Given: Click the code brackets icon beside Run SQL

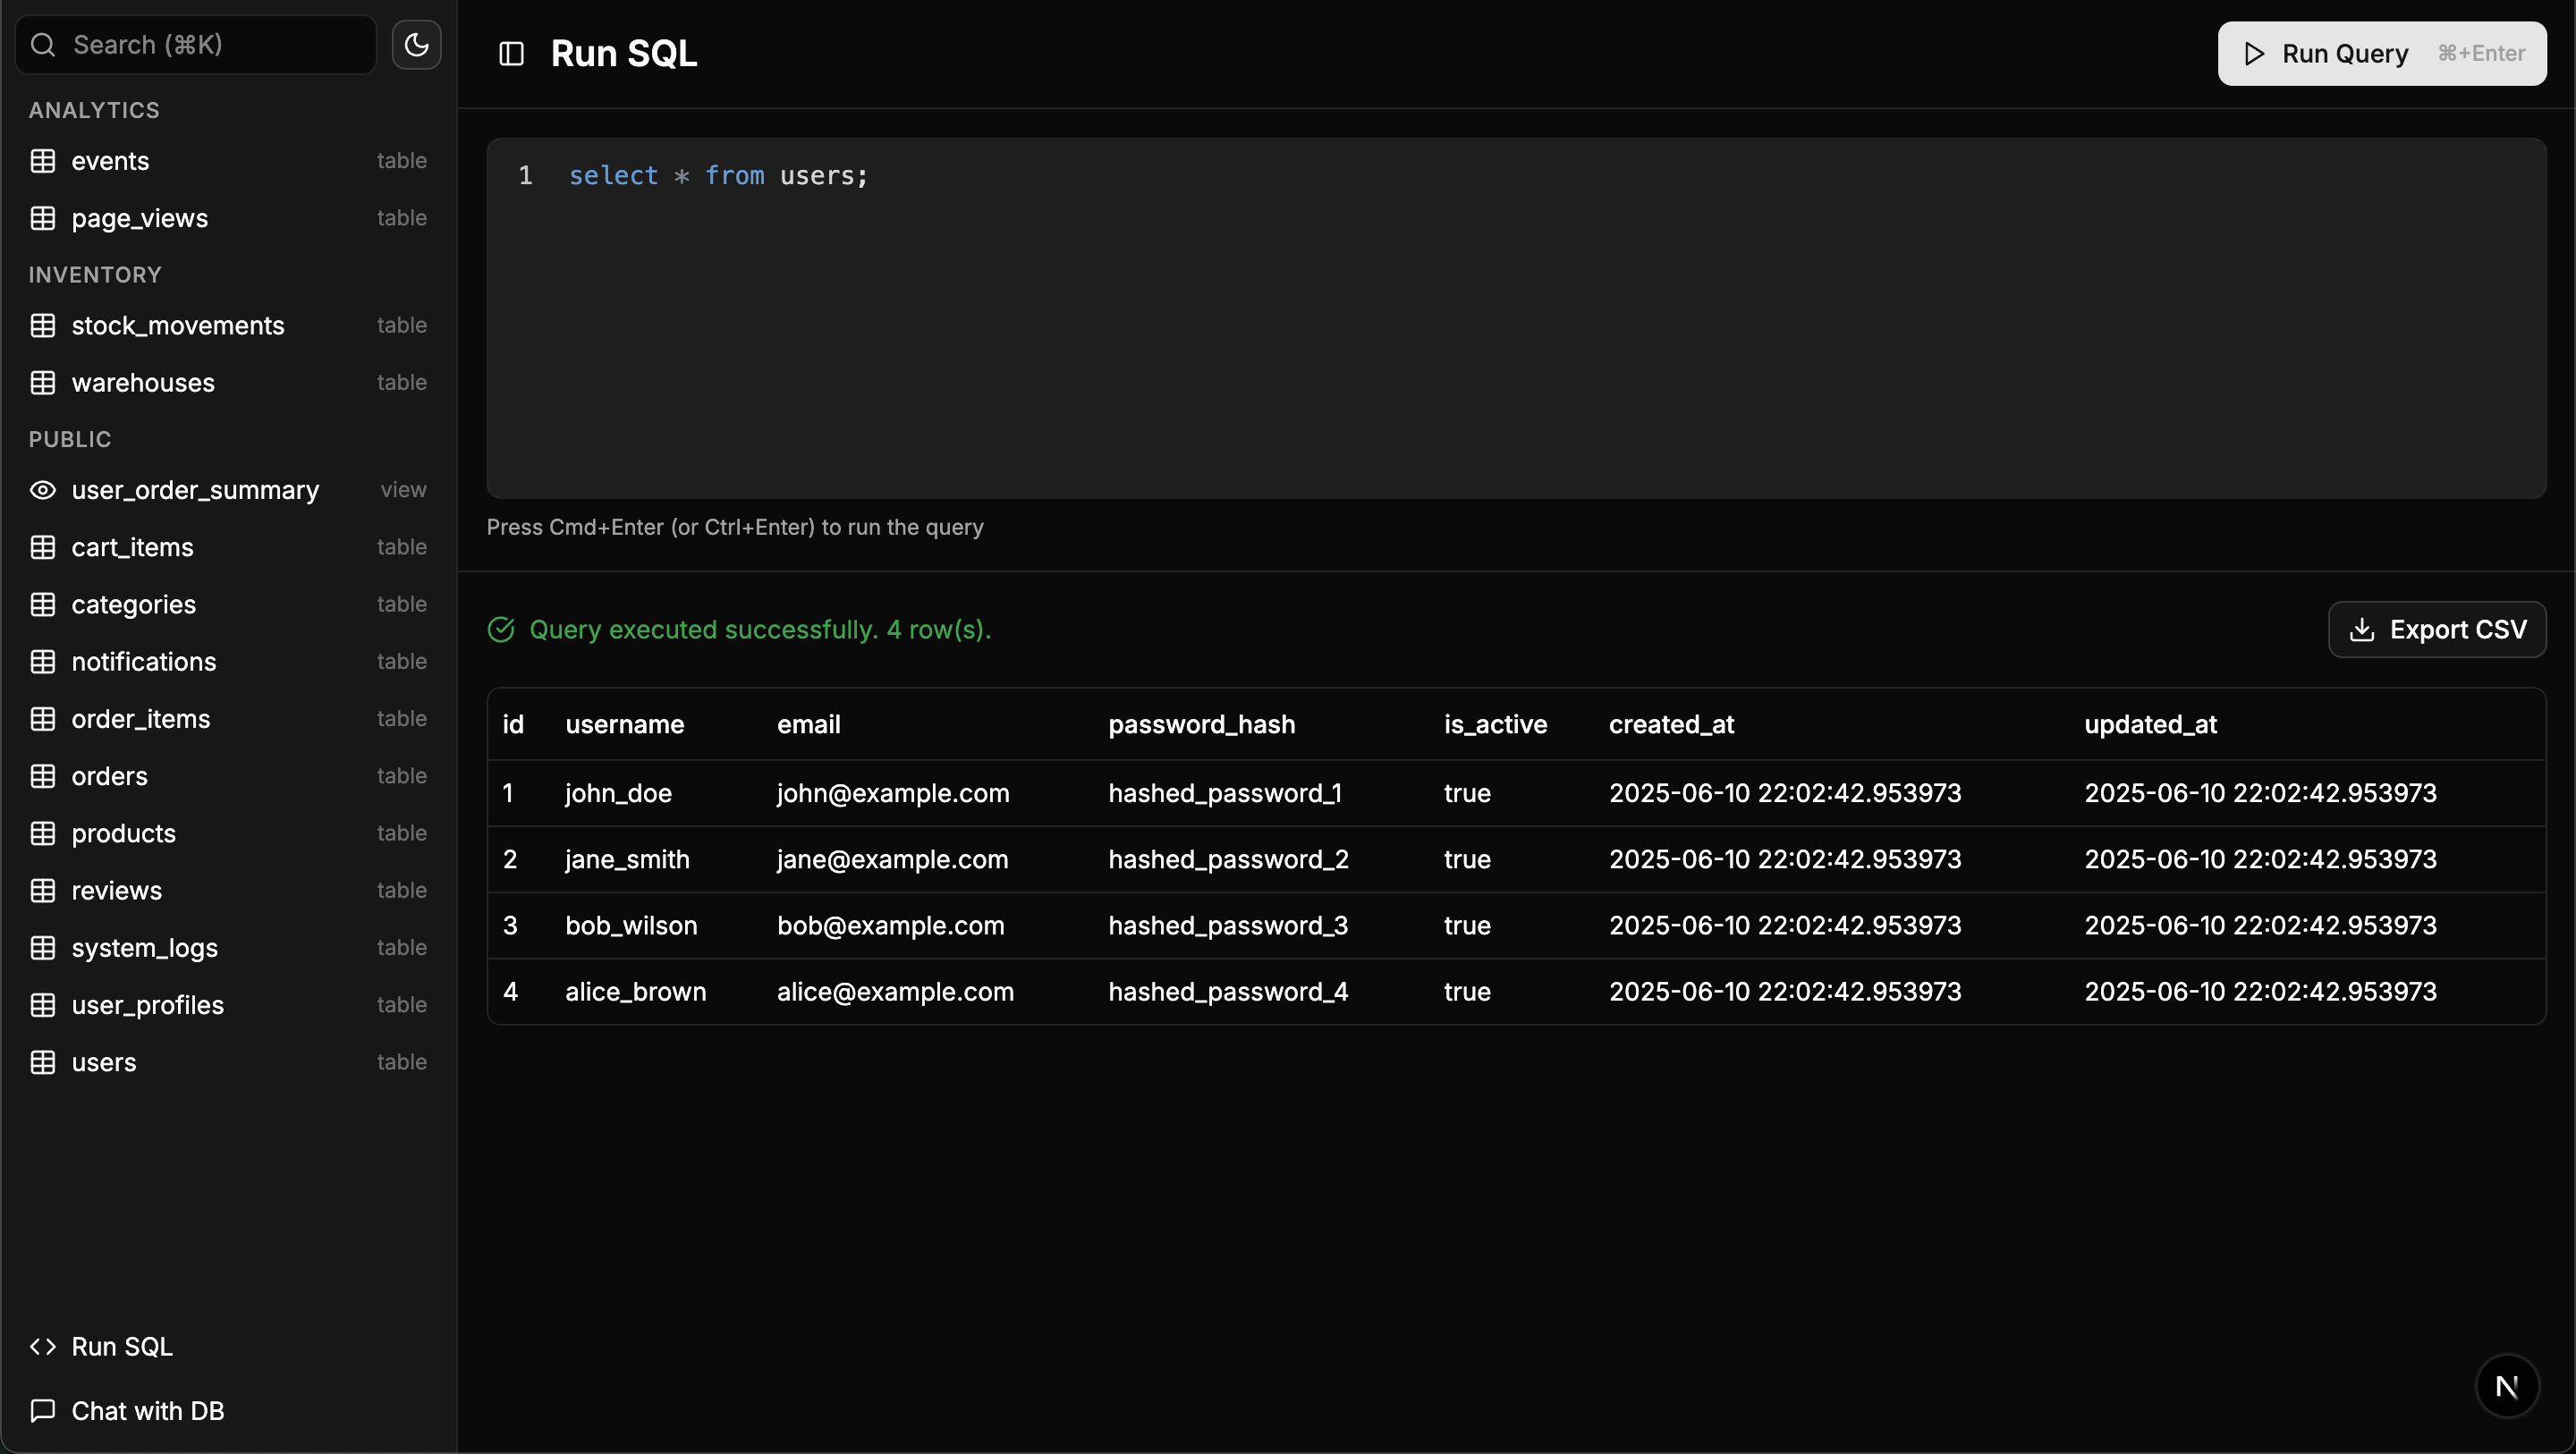Looking at the screenshot, I should point(43,1347).
